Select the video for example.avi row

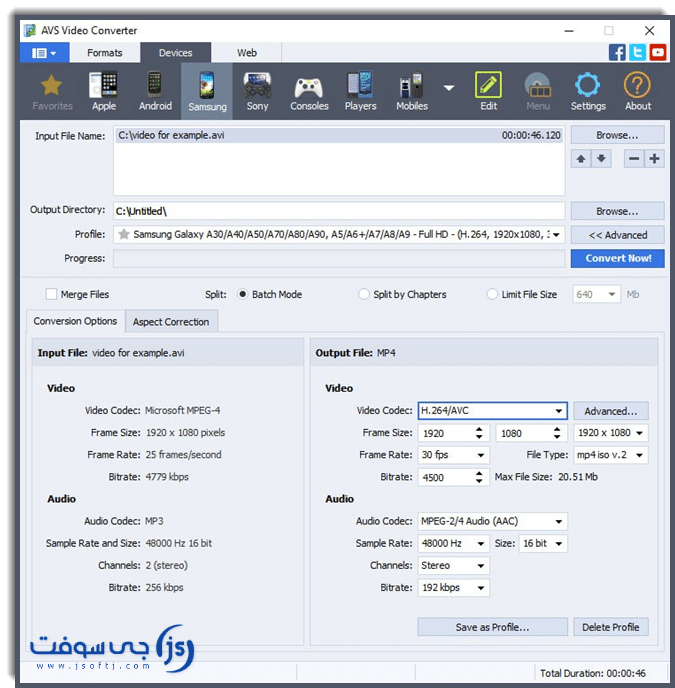(x=339, y=135)
